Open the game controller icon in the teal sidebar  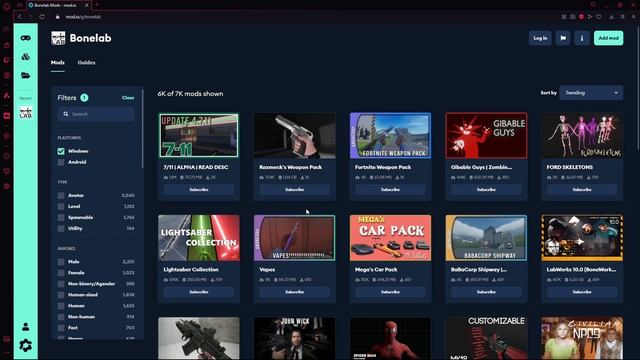(25, 38)
